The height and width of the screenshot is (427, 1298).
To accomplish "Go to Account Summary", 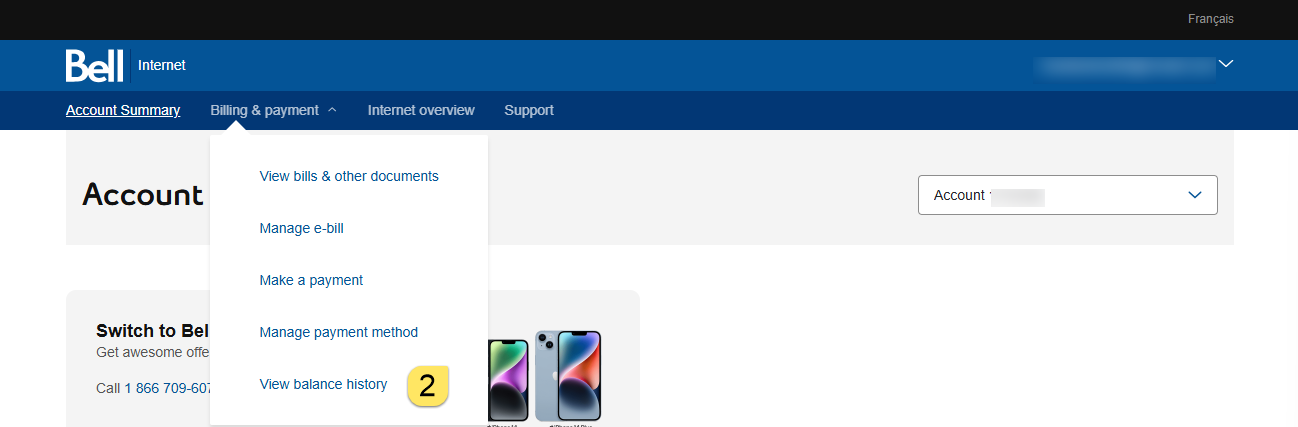I will click(123, 110).
